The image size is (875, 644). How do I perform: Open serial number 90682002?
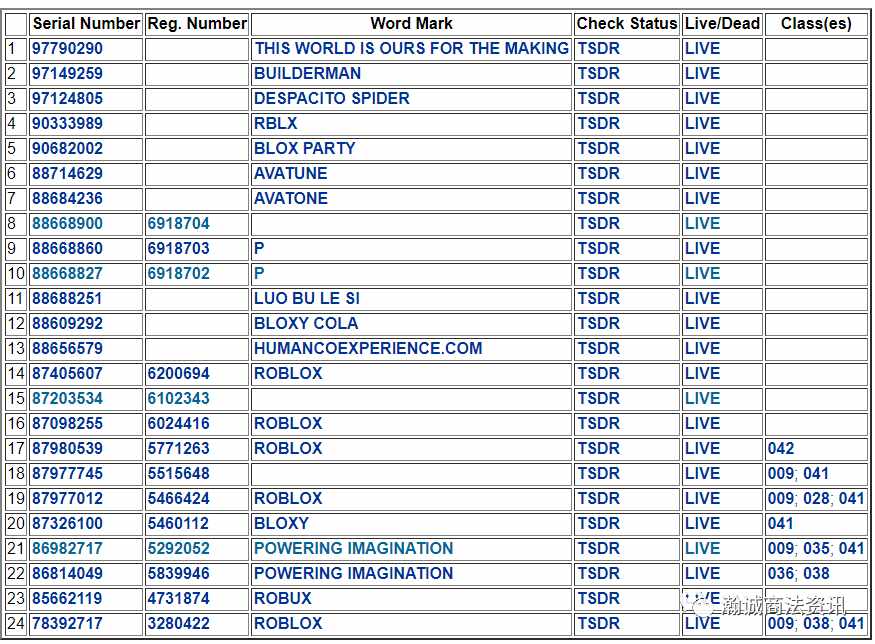pos(67,148)
